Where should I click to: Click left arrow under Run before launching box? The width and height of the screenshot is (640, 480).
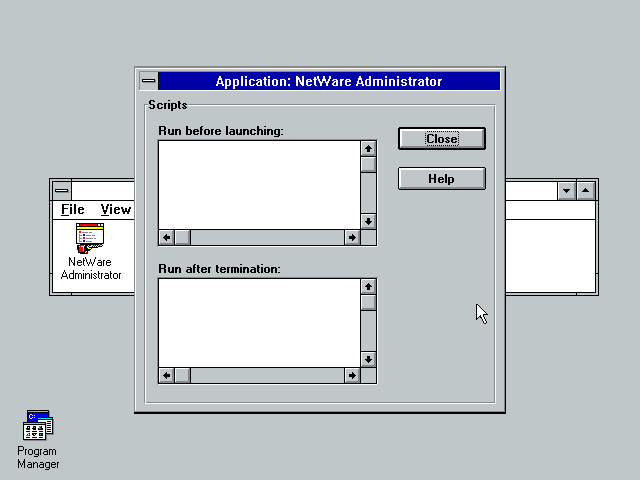(167, 237)
